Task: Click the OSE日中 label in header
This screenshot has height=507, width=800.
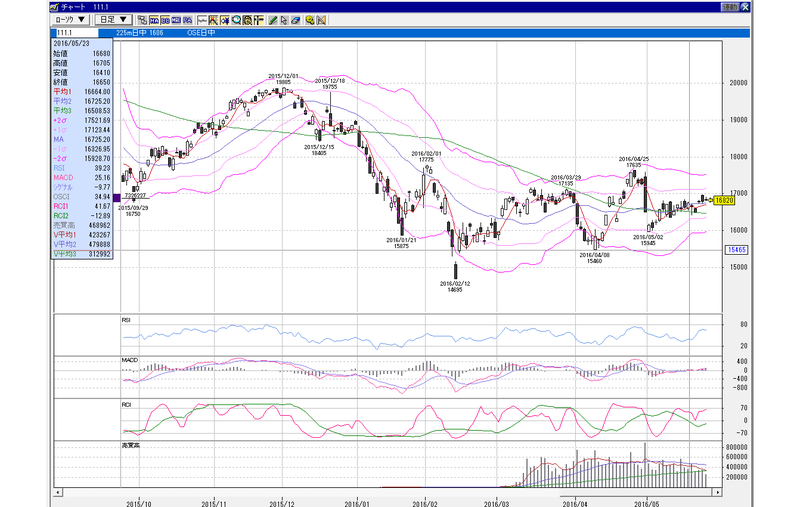Action: 201,33
